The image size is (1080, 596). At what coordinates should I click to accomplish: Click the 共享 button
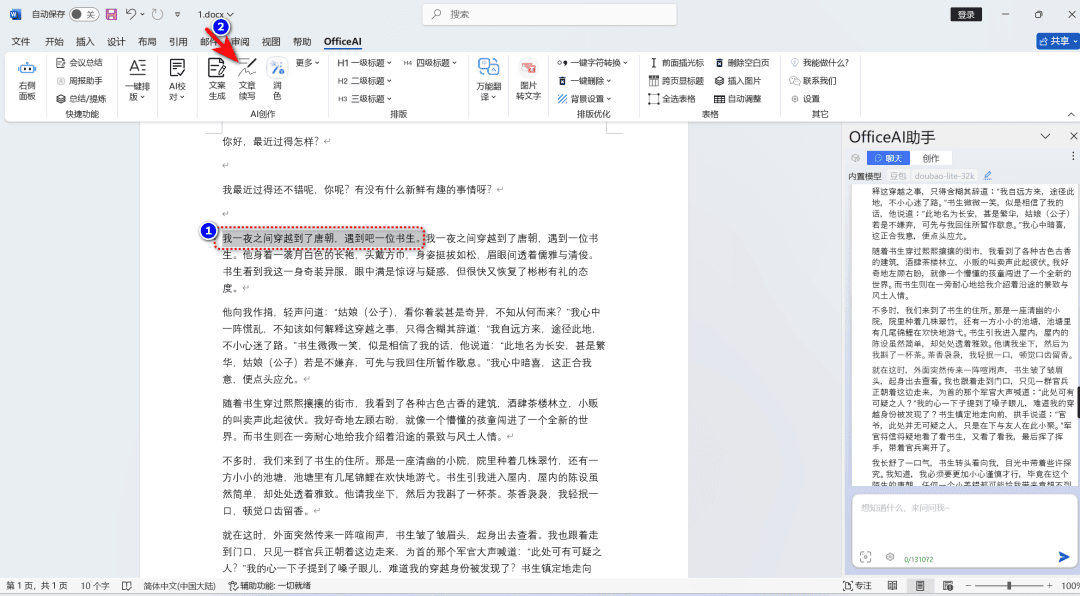click(1057, 41)
